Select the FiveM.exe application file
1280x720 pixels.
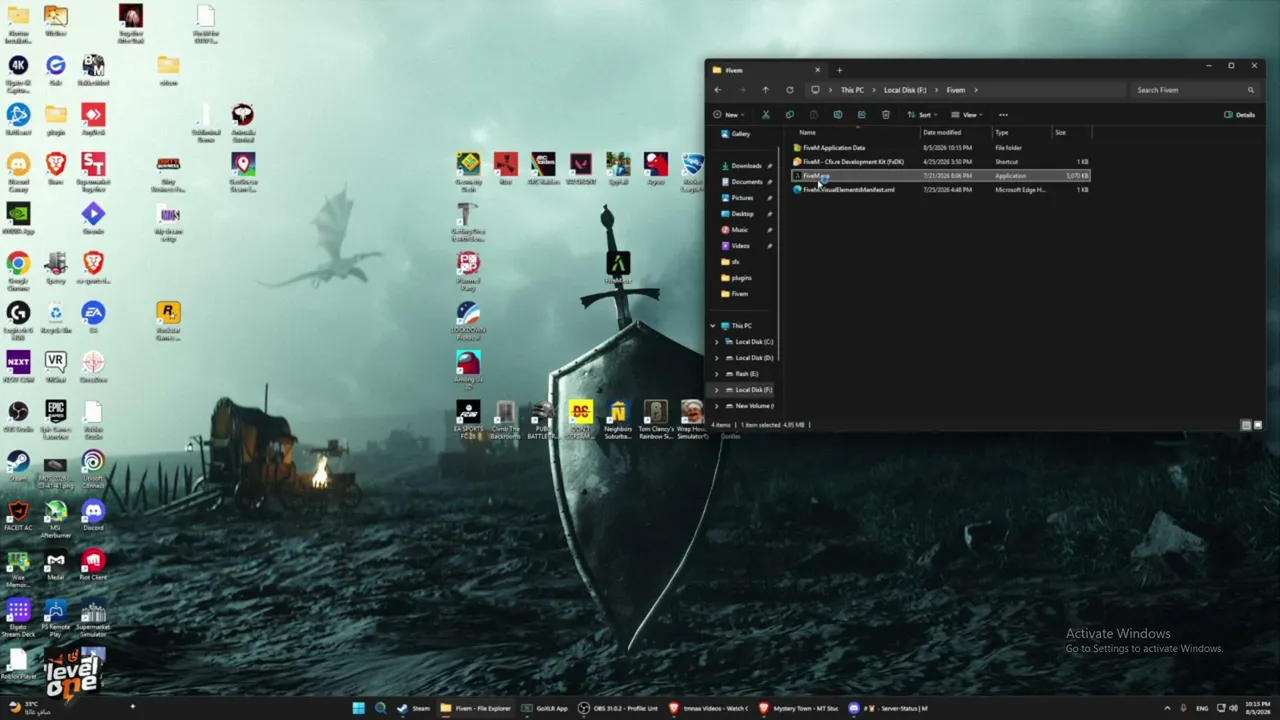pos(940,176)
